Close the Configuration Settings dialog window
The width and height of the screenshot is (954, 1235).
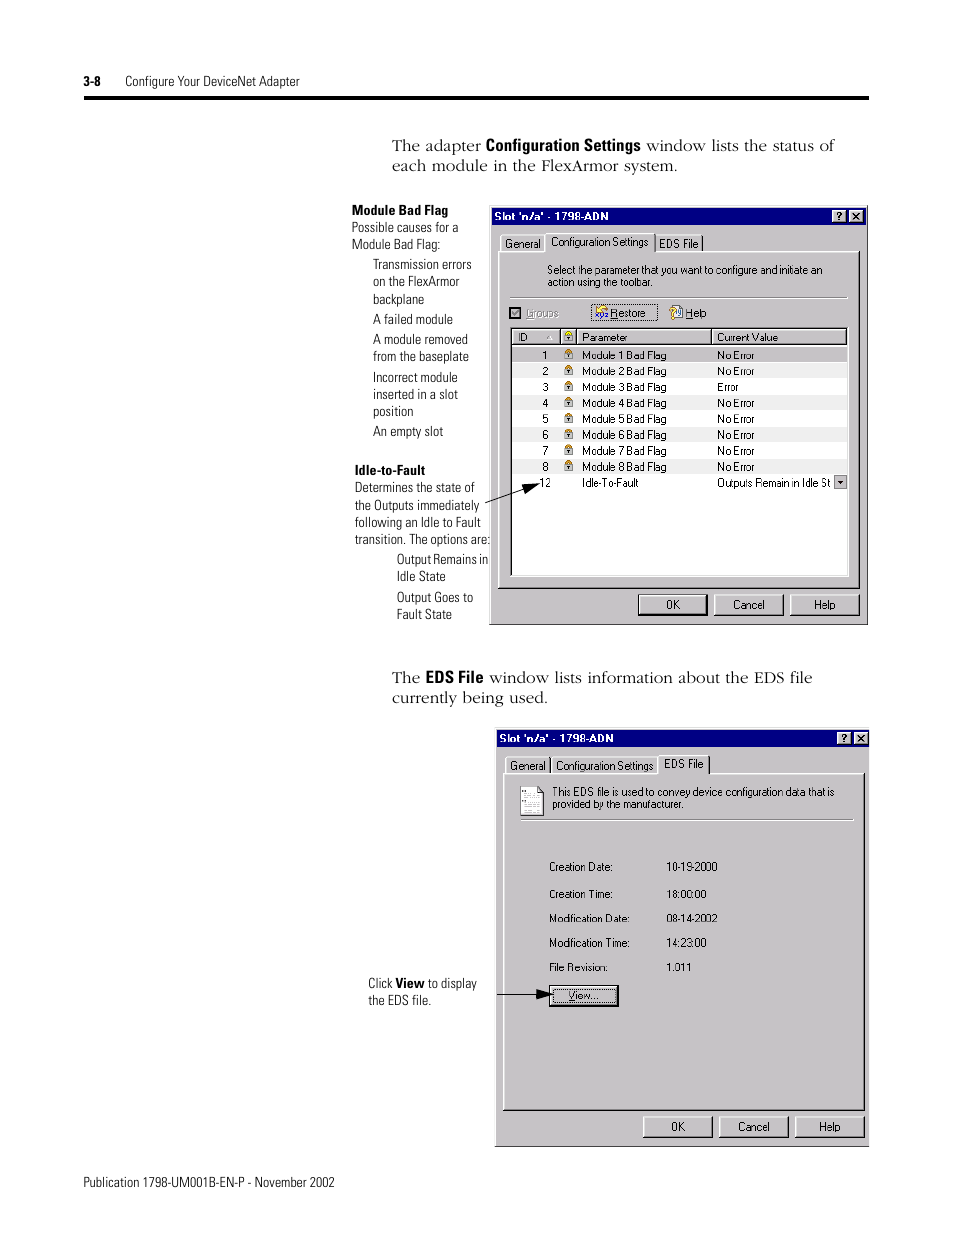coord(856,216)
